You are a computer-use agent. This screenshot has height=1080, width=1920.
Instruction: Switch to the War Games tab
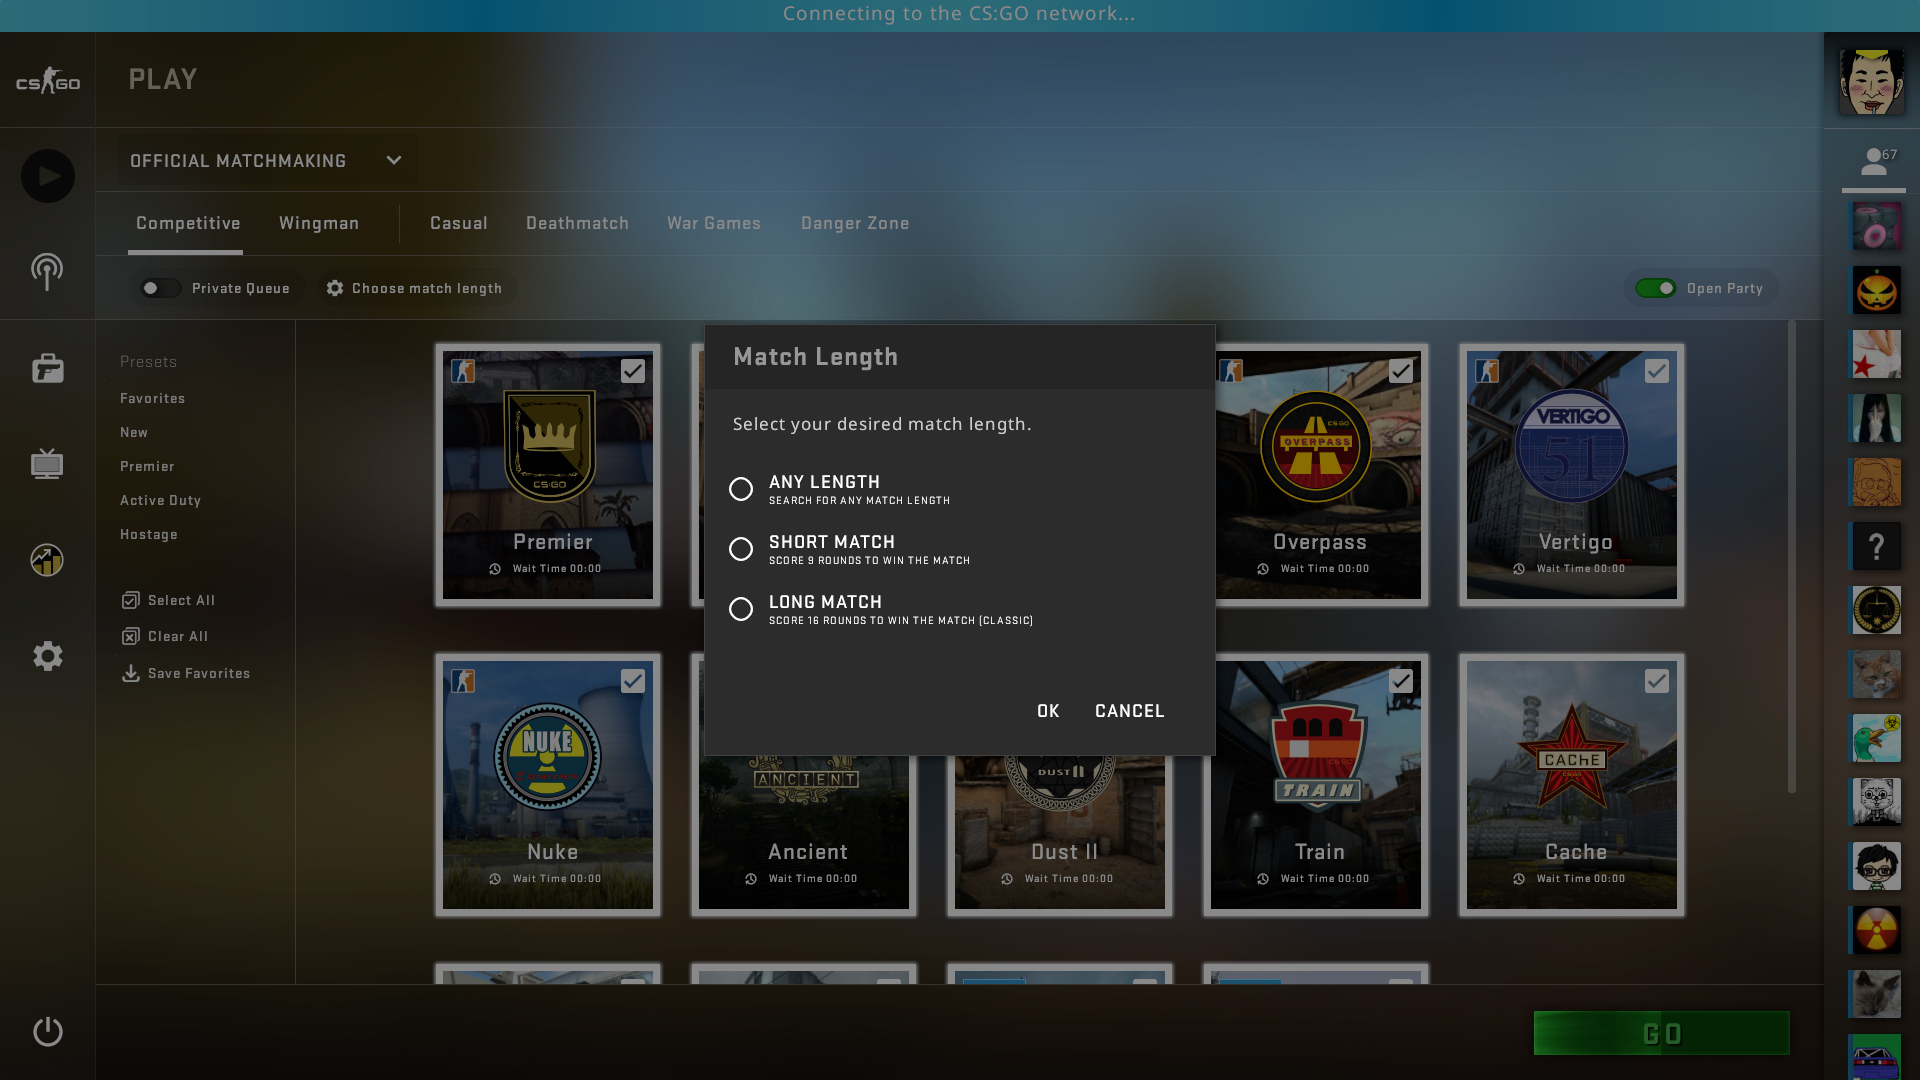(714, 223)
